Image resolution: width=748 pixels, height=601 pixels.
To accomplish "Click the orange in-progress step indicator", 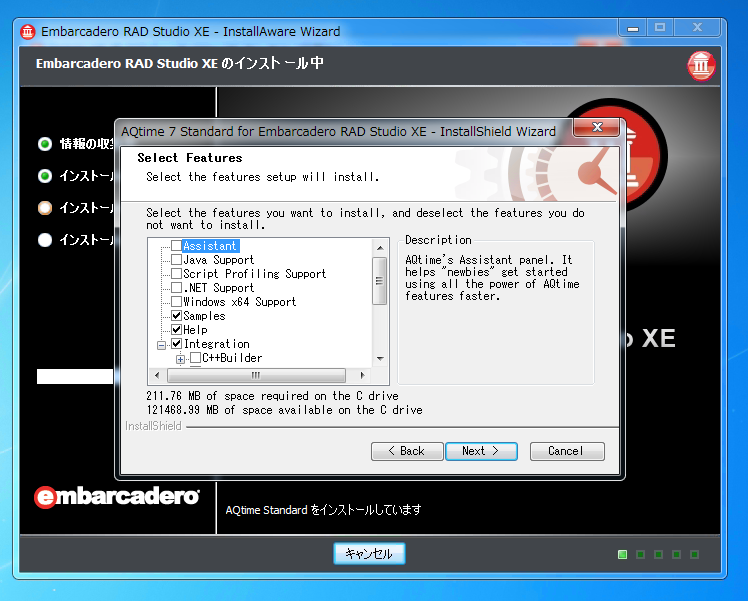I will tap(45, 208).
